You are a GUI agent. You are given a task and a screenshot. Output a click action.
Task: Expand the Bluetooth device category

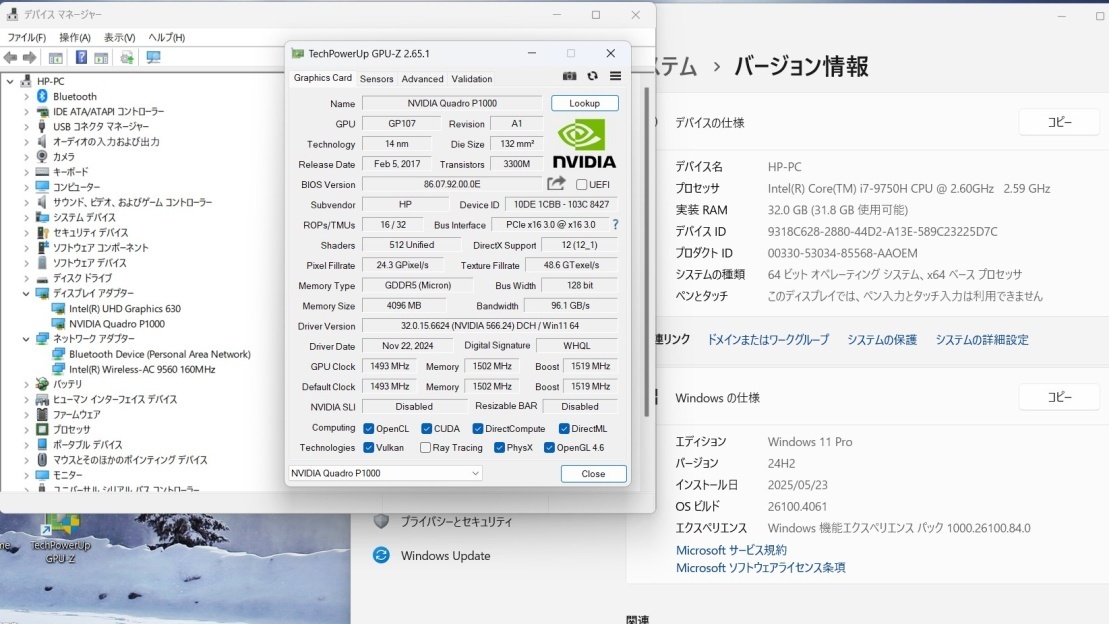coord(27,97)
